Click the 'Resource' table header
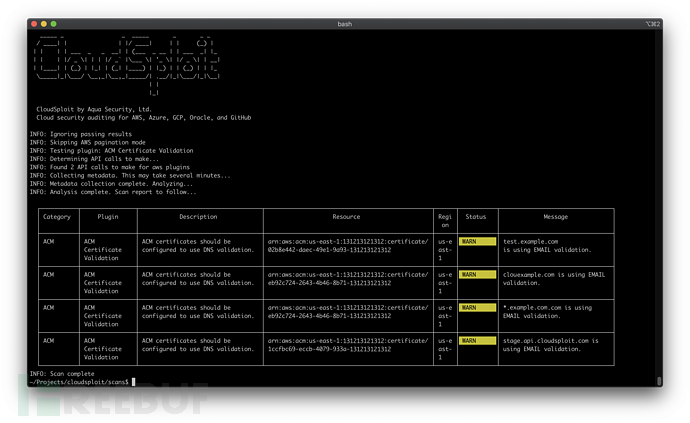The height and width of the screenshot is (423, 690). pos(346,217)
